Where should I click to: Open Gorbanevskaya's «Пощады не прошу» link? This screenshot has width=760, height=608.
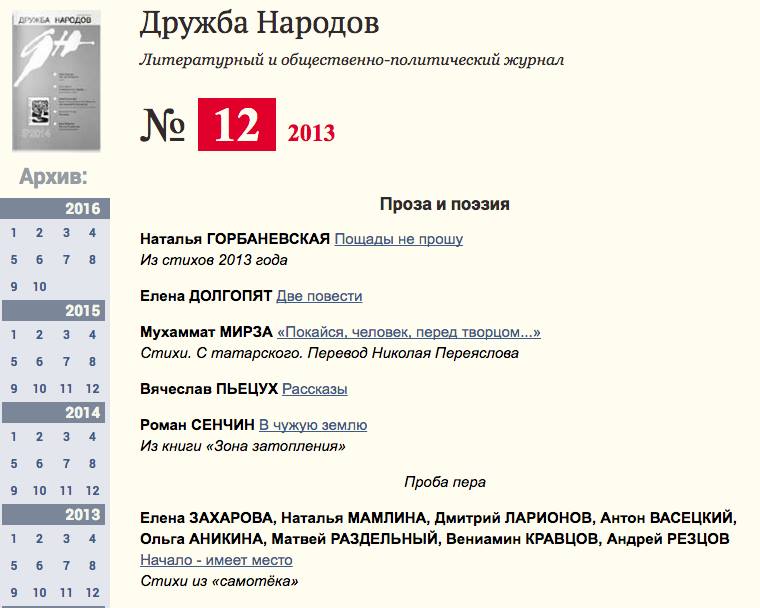coord(398,239)
